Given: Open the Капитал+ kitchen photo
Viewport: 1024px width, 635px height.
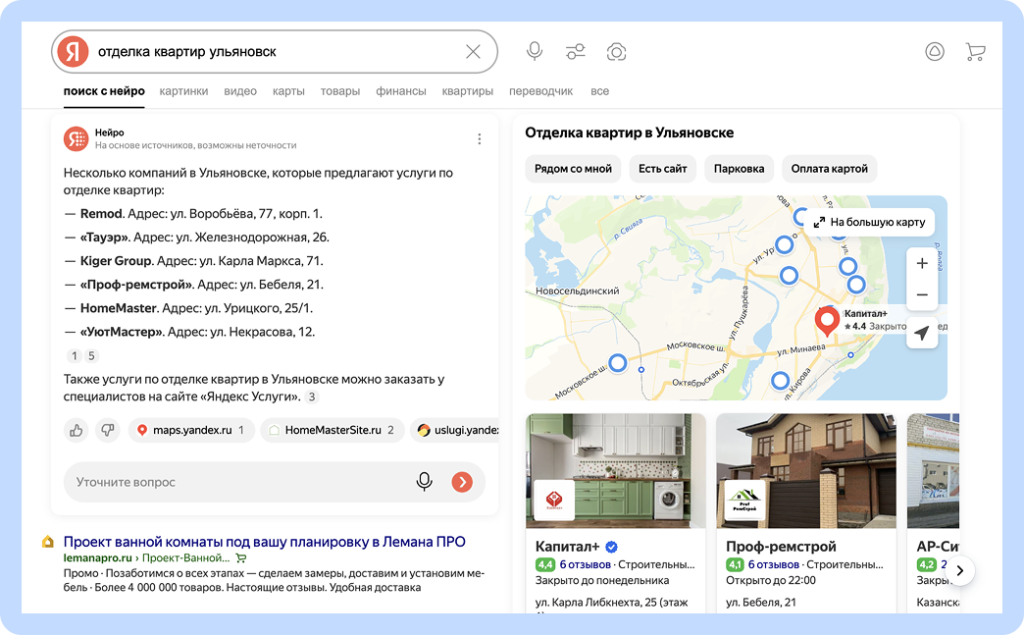Looking at the screenshot, I should (616, 470).
